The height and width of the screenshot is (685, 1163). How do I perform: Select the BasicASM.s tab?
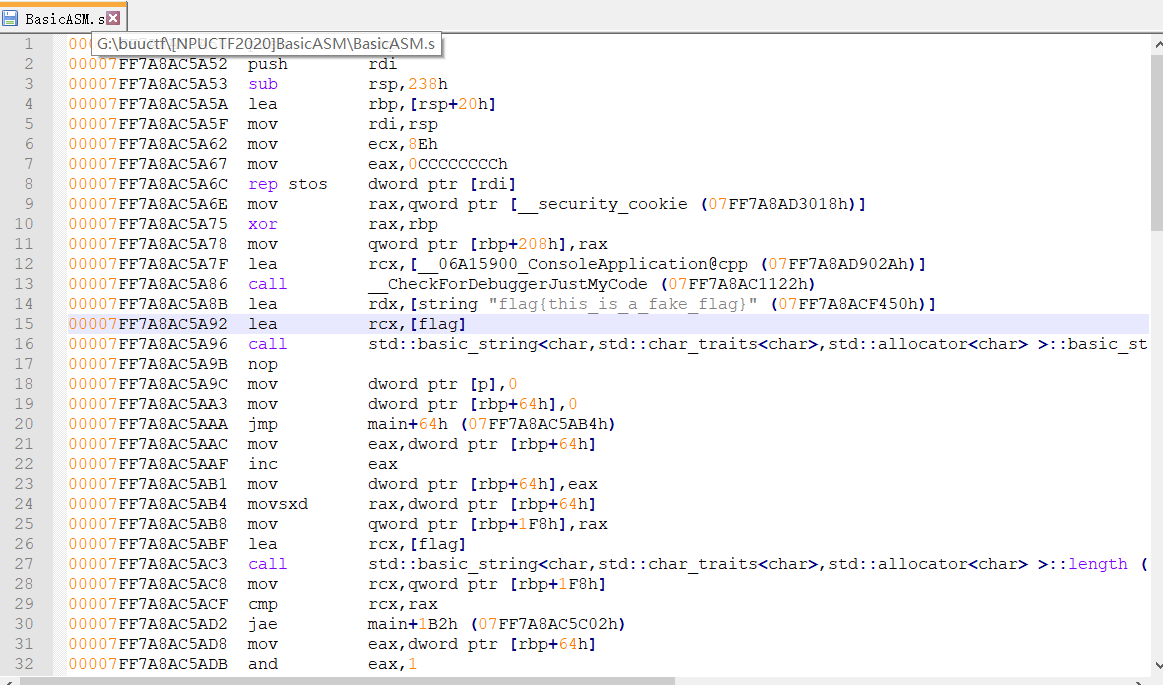coord(60,16)
